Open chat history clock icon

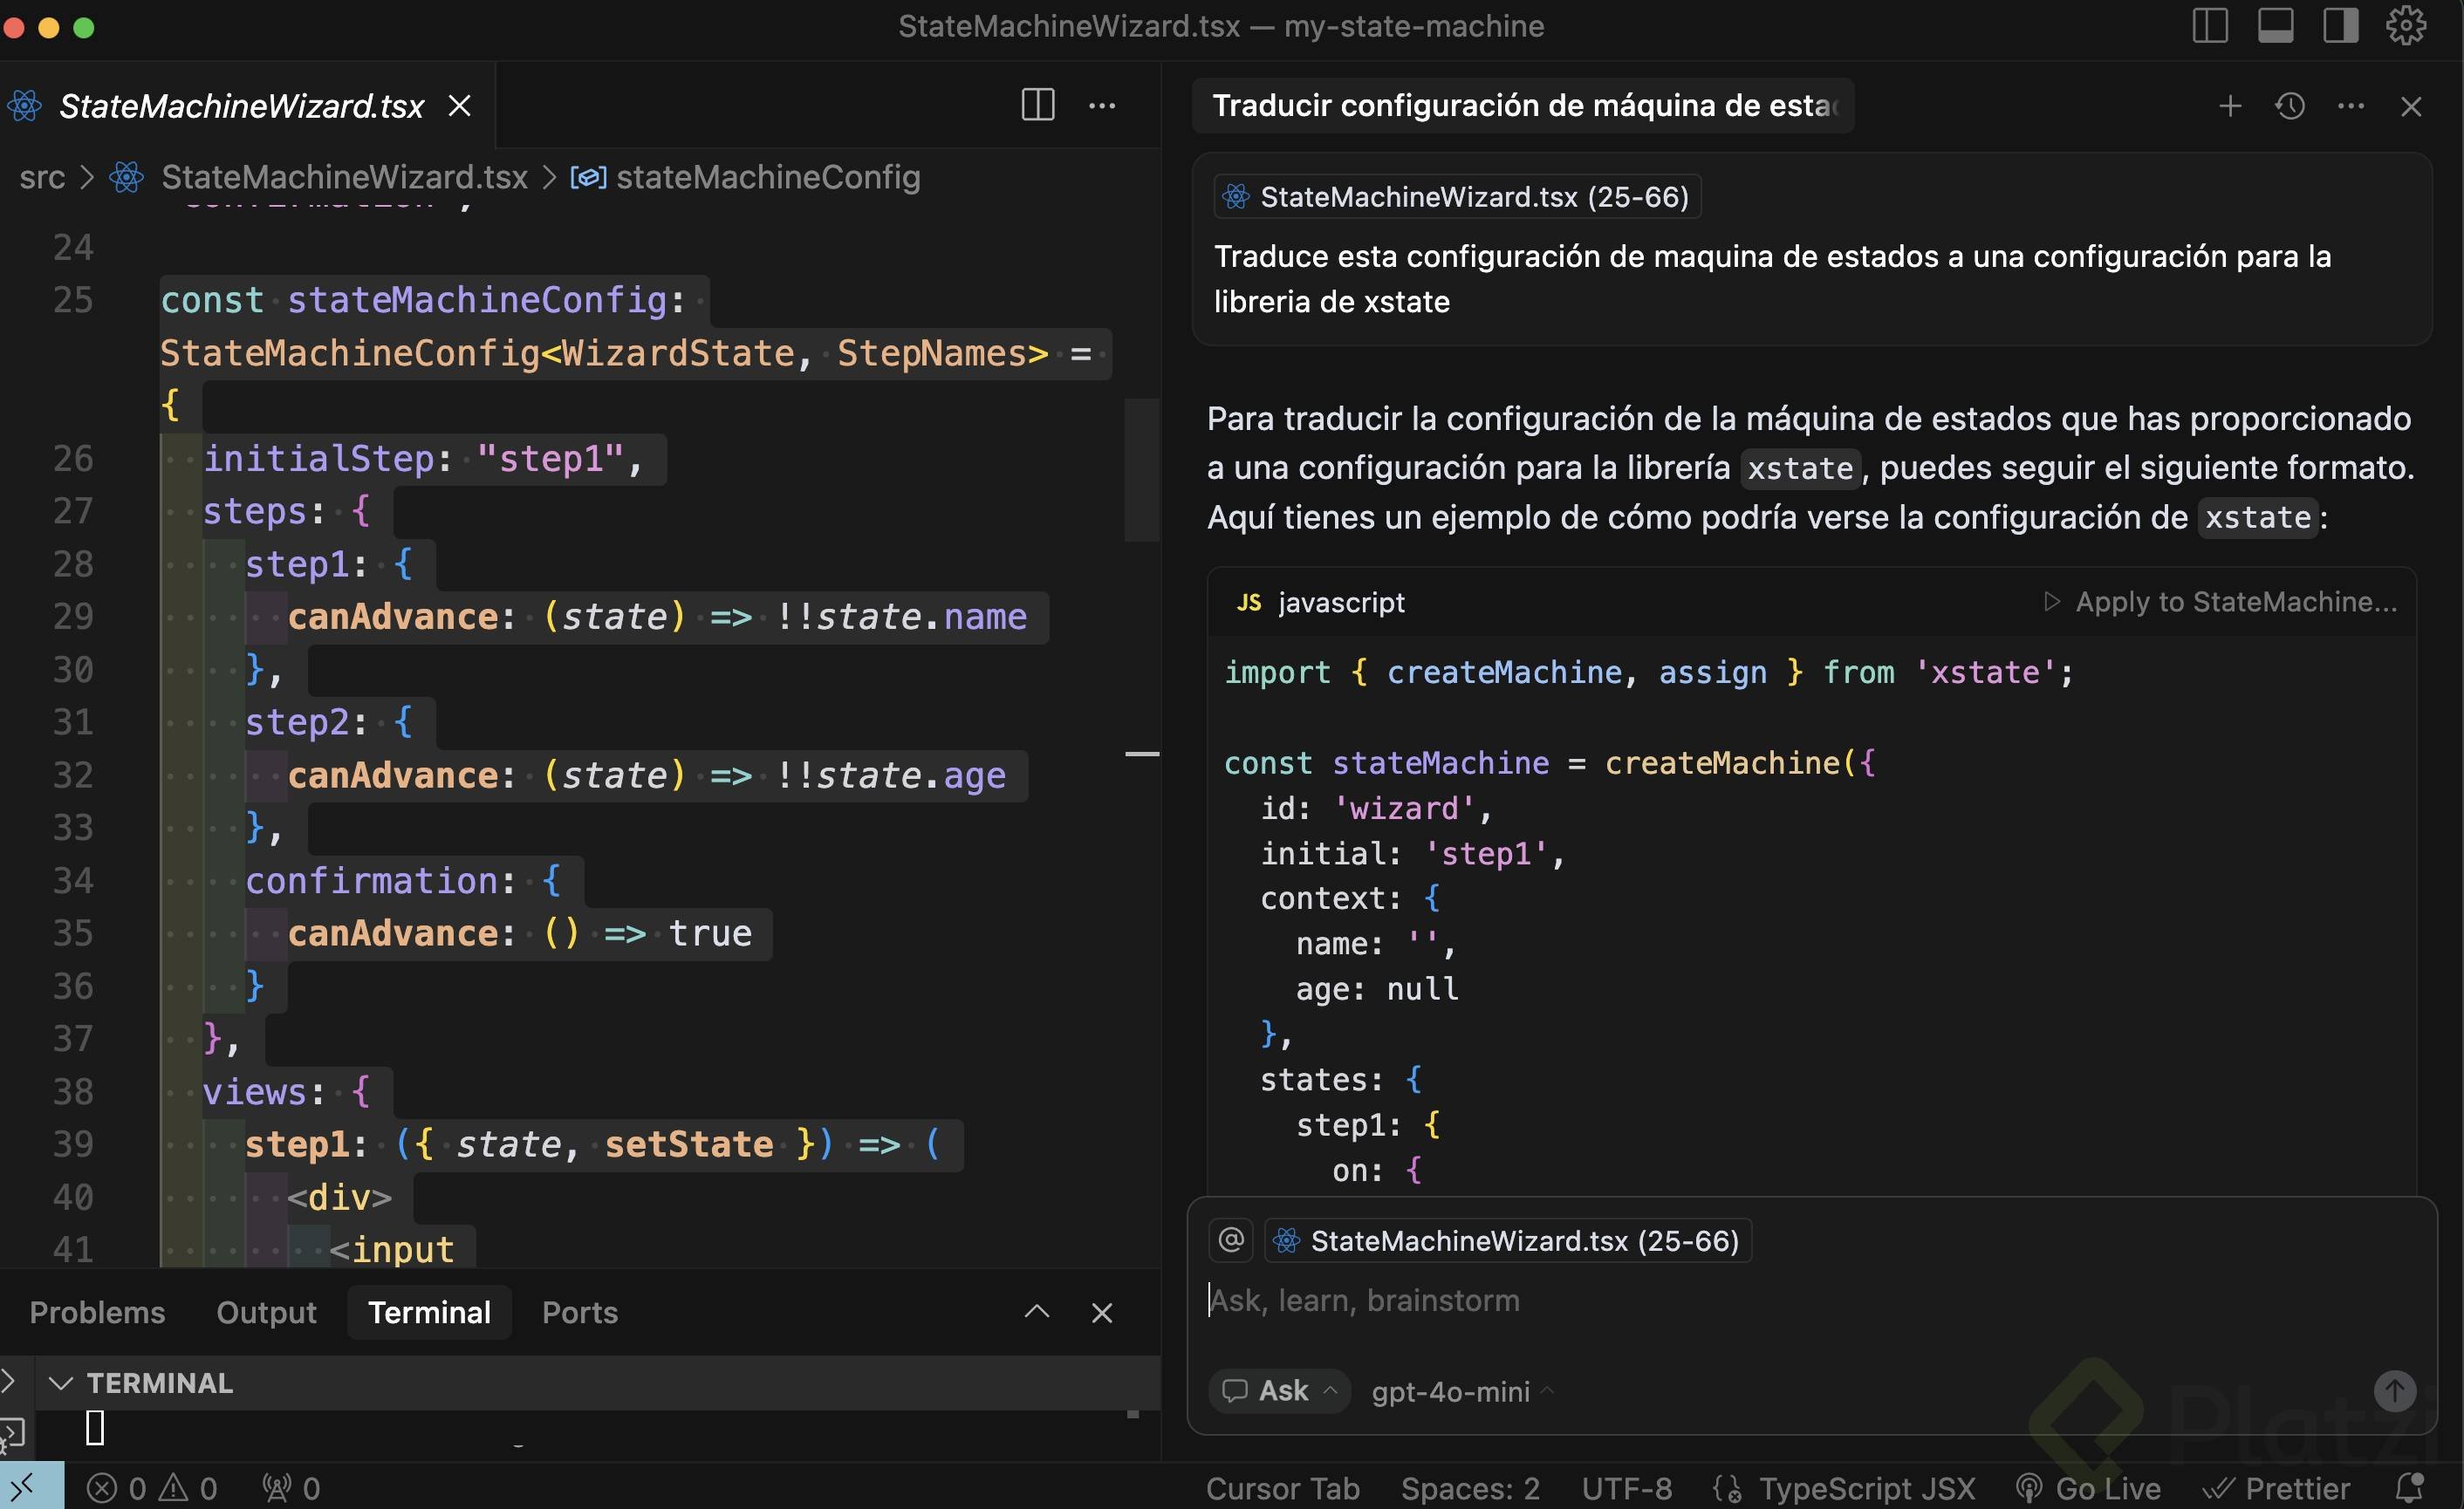[x=2290, y=106]
